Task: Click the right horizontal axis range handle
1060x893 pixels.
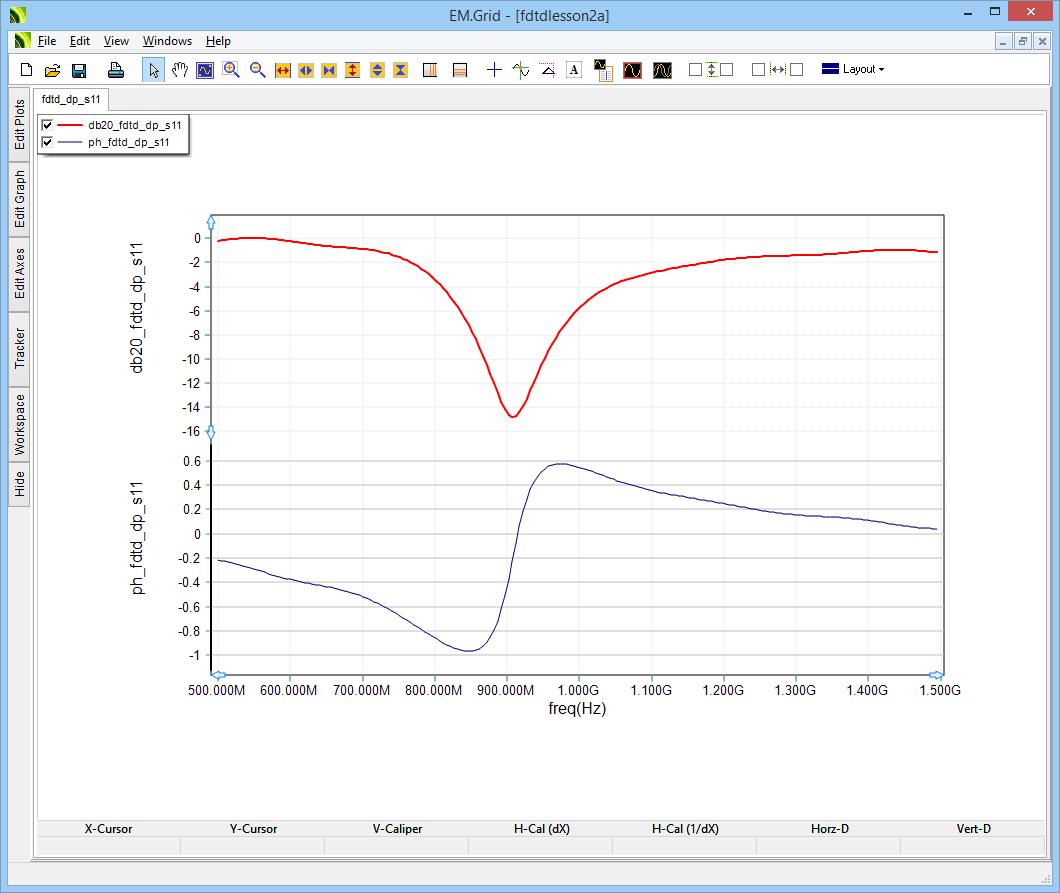Action: click(935, 676)
